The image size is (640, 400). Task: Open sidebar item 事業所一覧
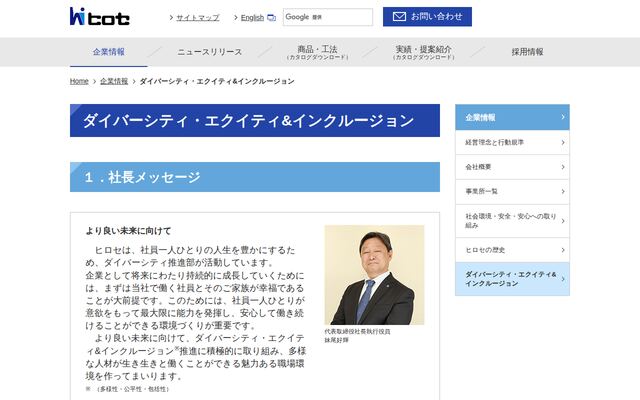512,191
